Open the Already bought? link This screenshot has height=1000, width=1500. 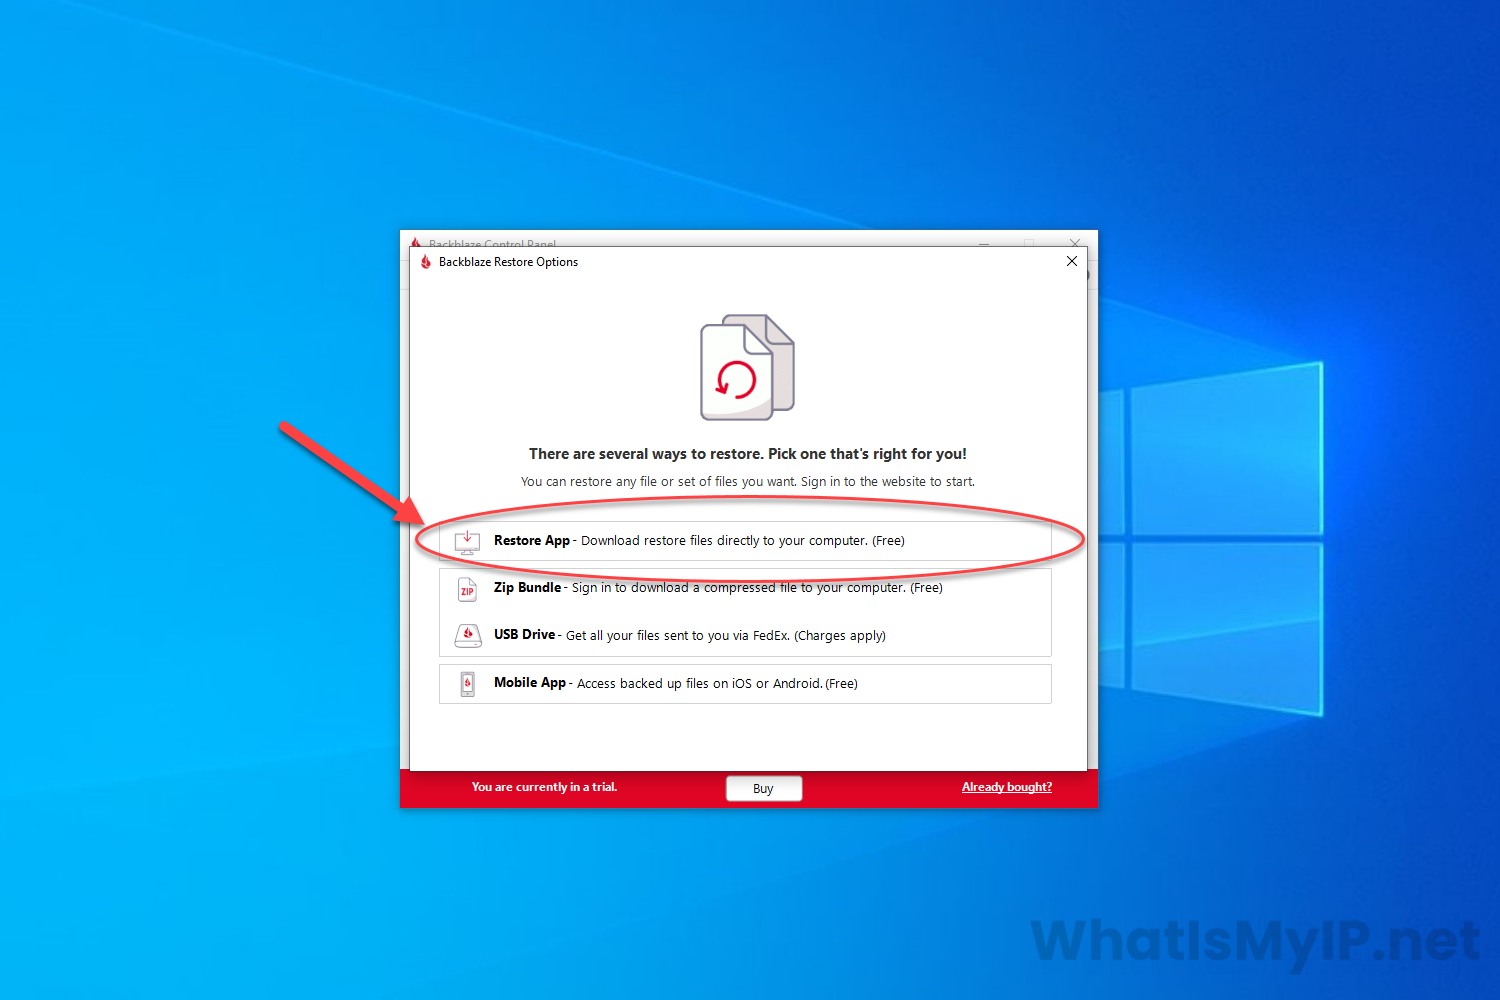tap(1007, 788)
